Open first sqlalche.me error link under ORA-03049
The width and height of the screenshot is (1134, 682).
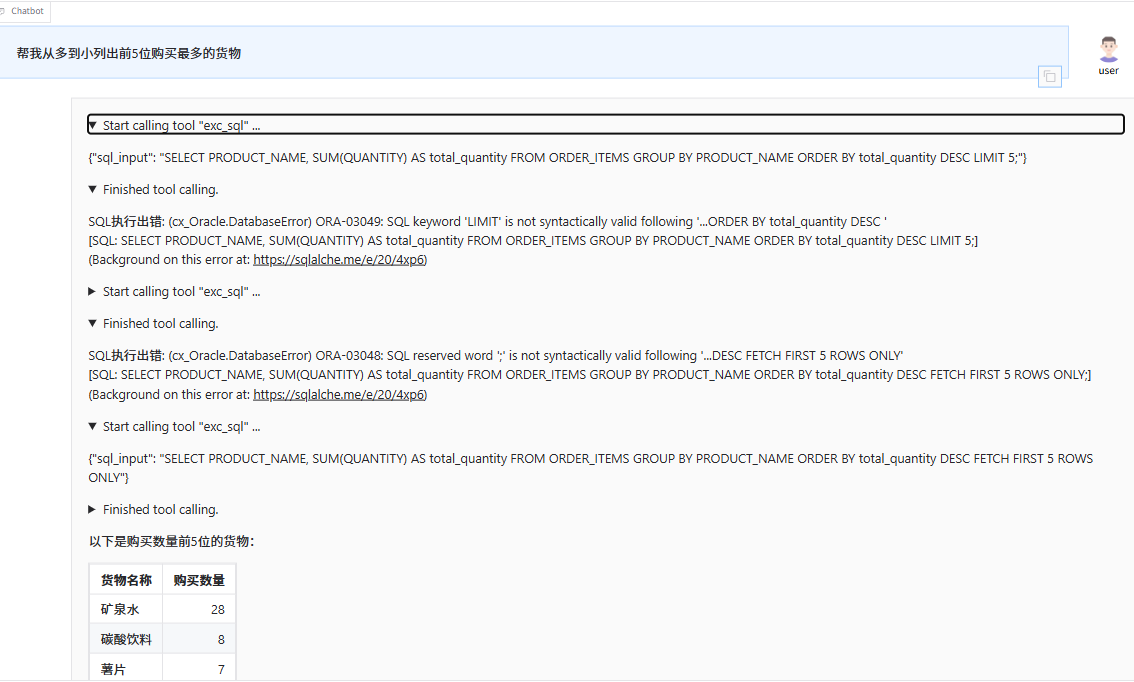pos(339,260)
